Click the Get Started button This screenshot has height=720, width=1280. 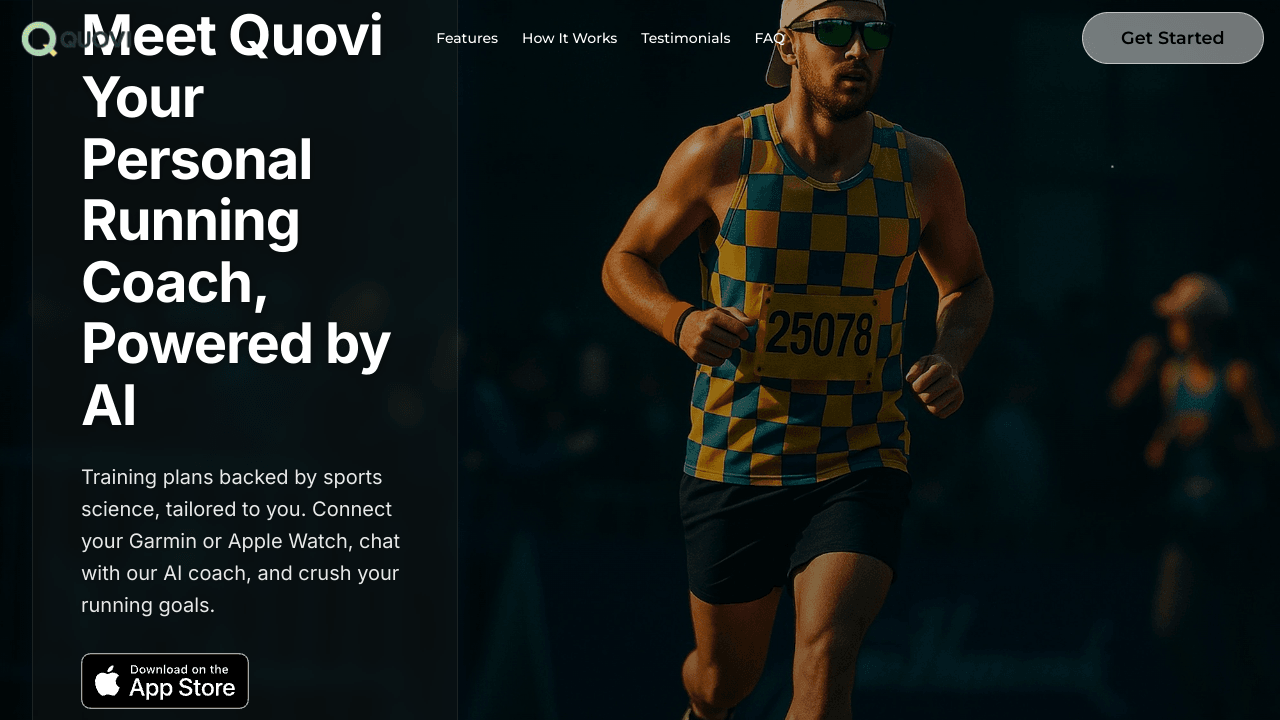[1172, 38]
